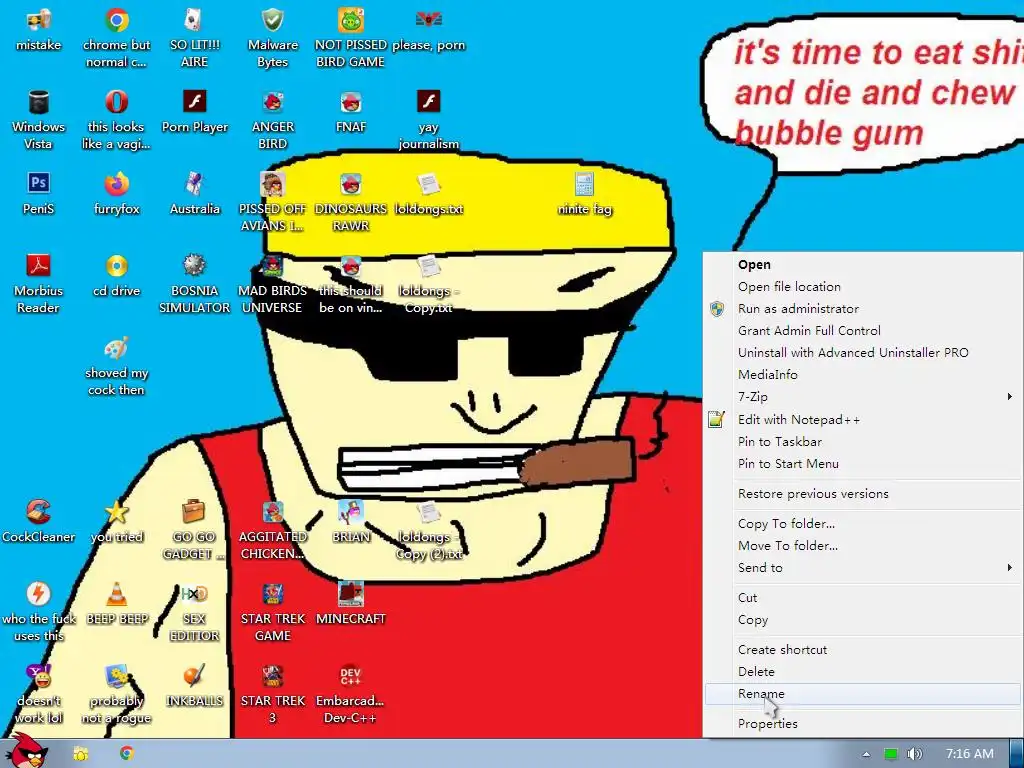Choose 'Properties' in the context menu
This screenshot has height=768, width=1024.
(863, 724)
